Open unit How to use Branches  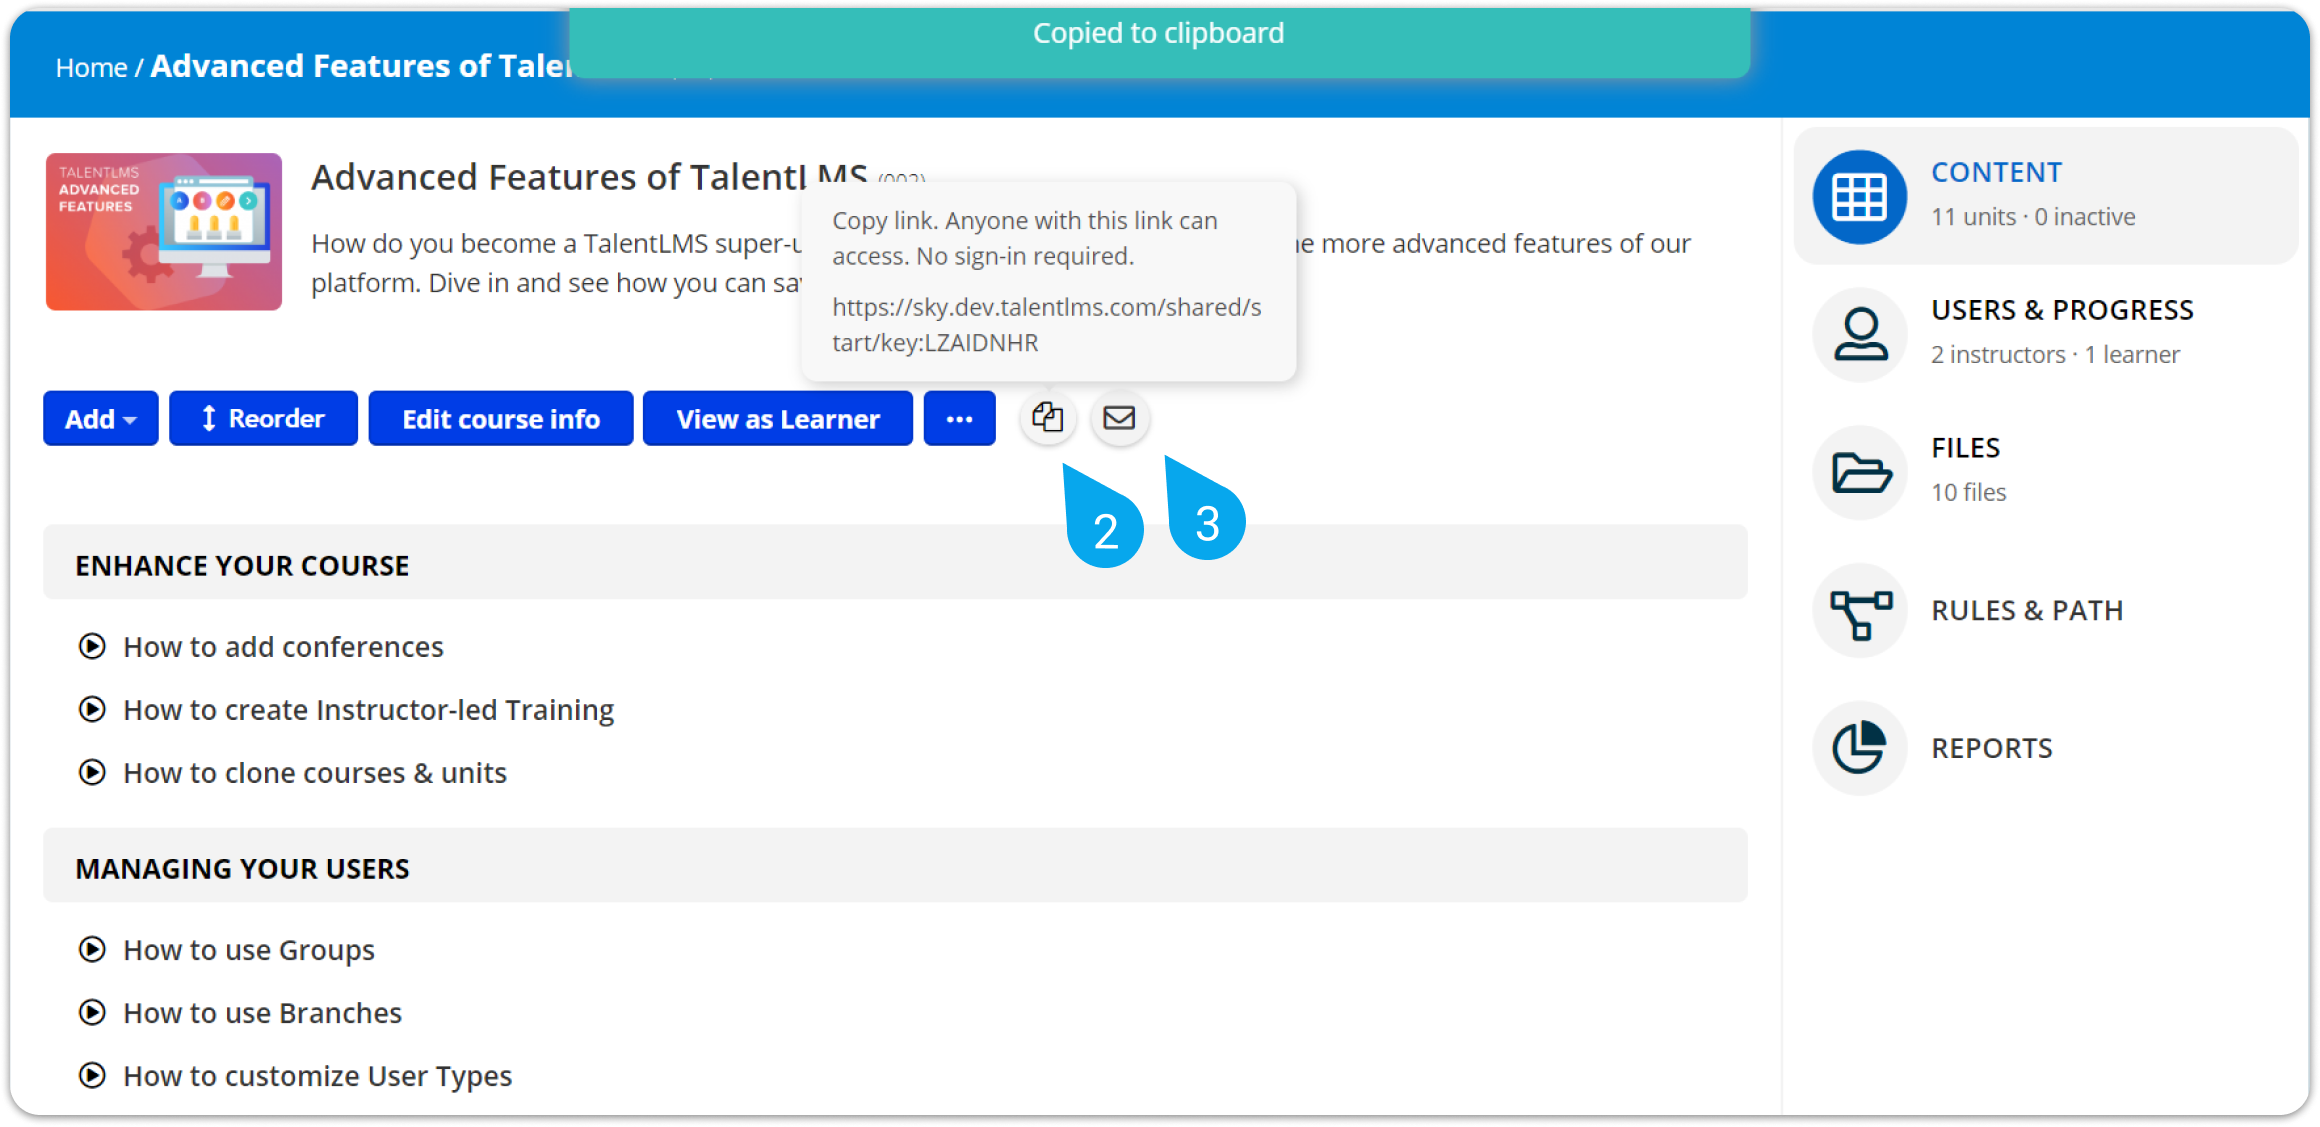point(262,1013)
